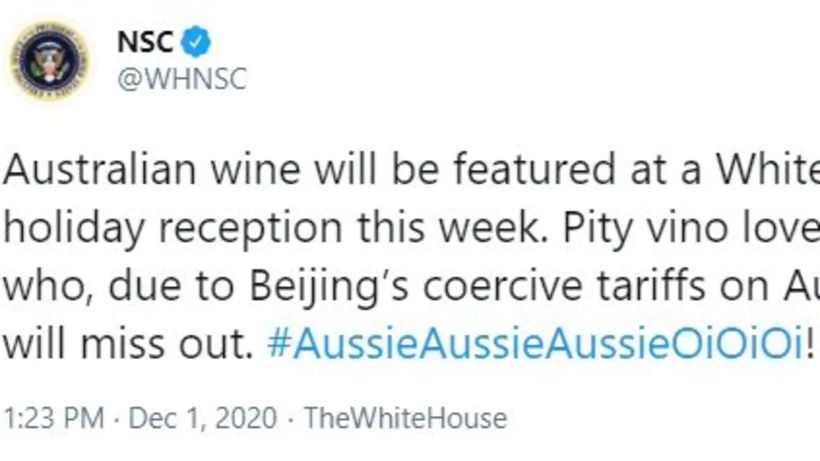Click the word "Australian" in tweet text
This screenshot has width=820, height=461.
pyautogui.click(x=99, y=169)
